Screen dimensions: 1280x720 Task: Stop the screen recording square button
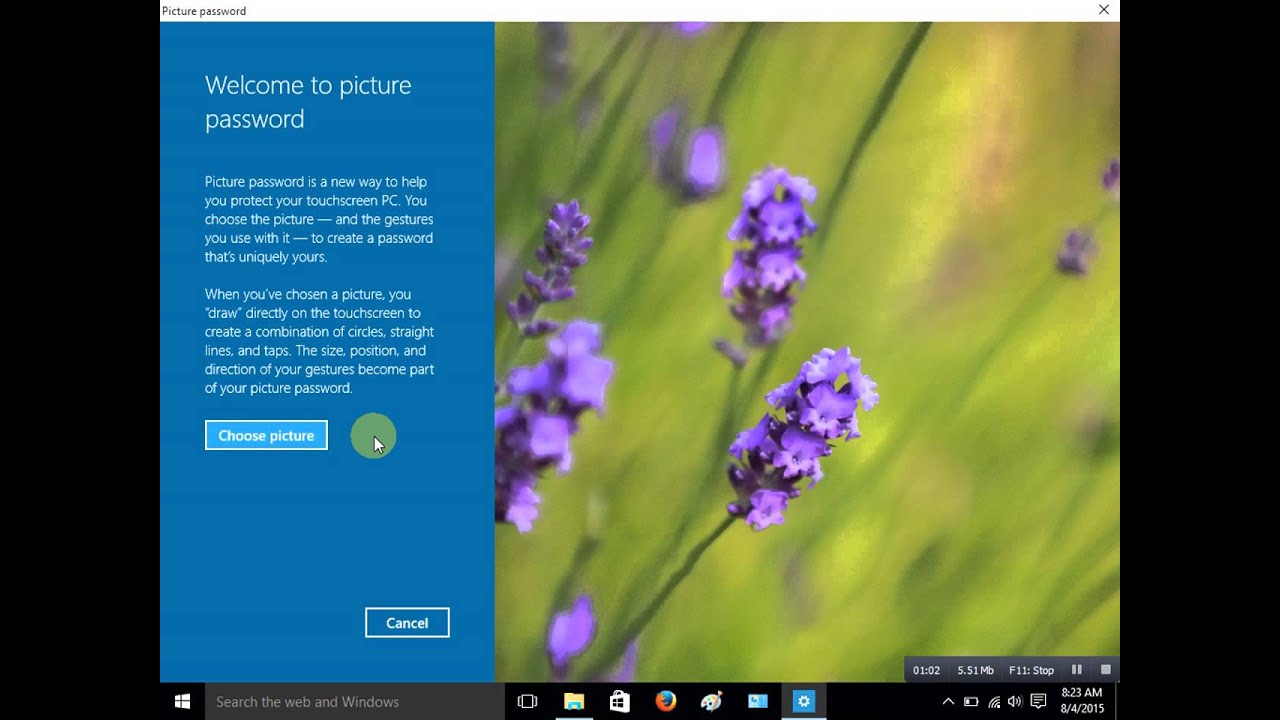pos(1106,670)
